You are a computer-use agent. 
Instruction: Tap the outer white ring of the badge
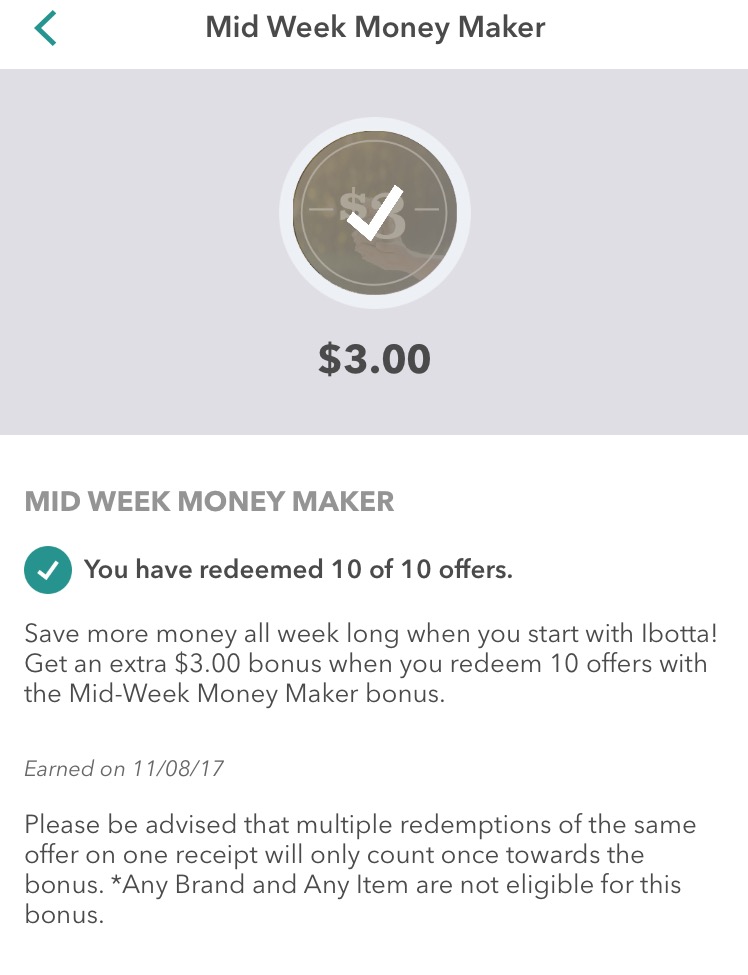tap(374, 124)
